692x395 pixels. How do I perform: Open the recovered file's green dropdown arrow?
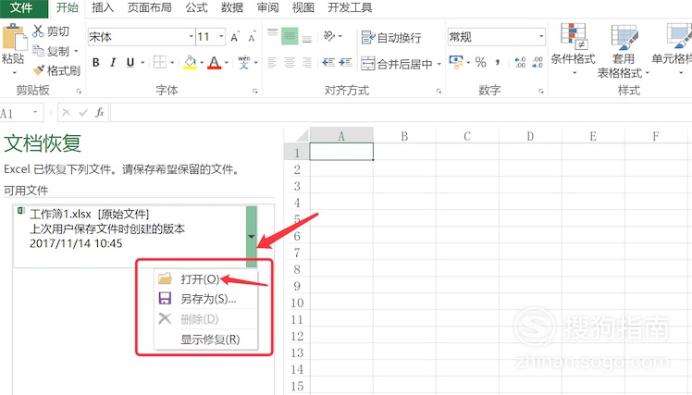251,237
